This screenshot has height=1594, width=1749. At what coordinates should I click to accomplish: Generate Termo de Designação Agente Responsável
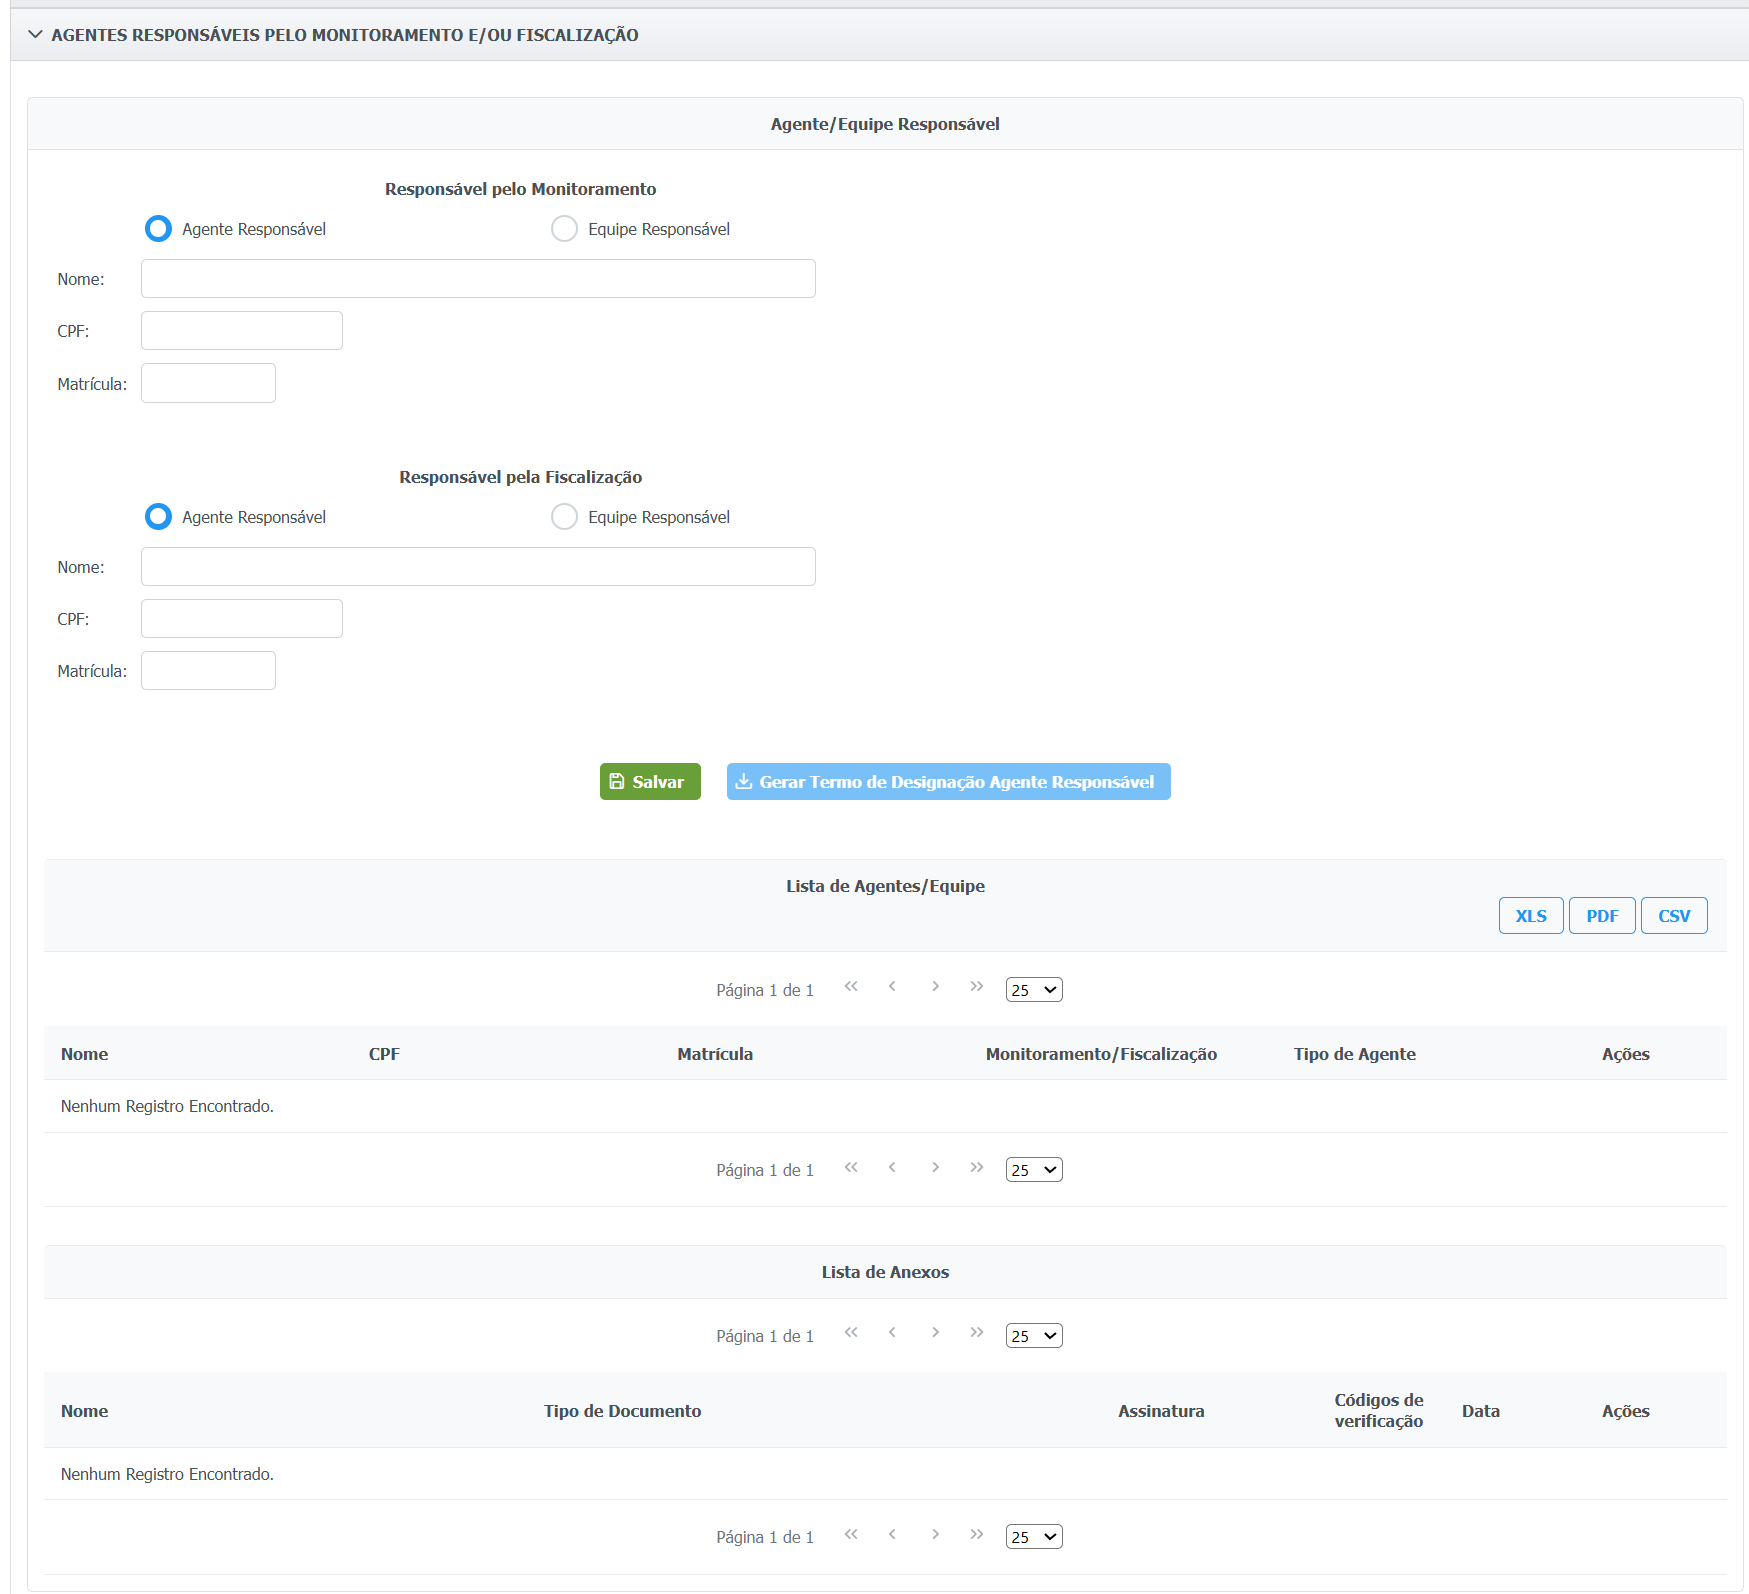(948, 782)
